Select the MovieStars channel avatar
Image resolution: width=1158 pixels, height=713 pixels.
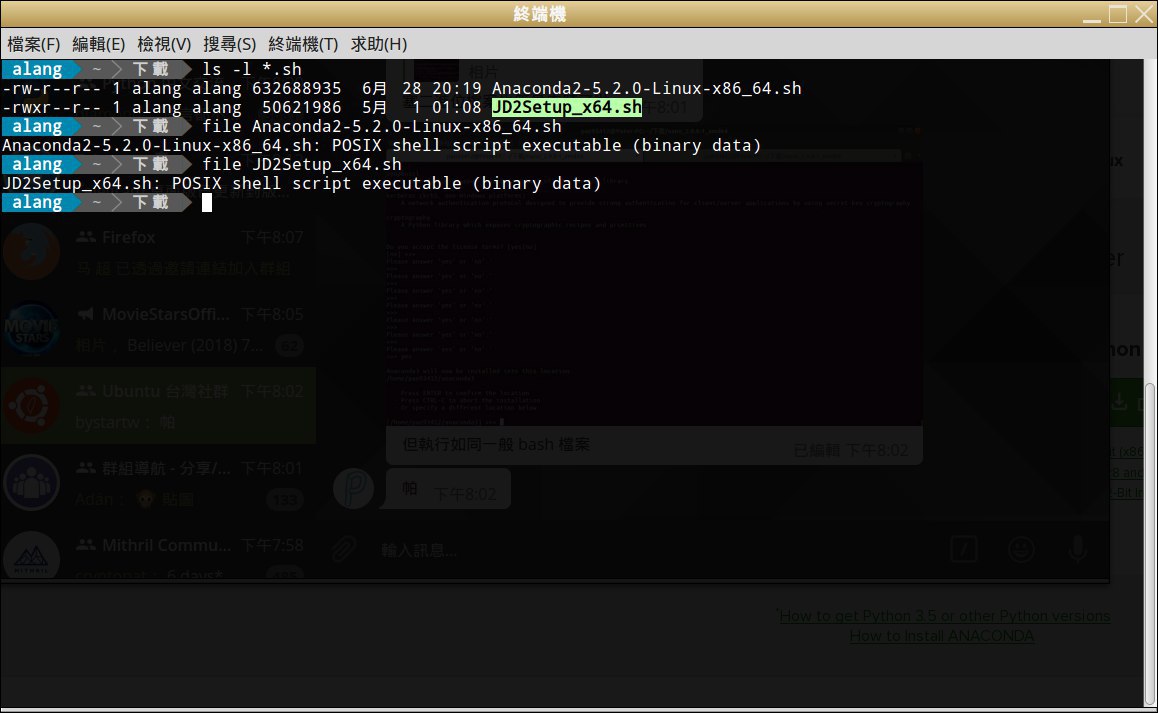coord(31,329)
